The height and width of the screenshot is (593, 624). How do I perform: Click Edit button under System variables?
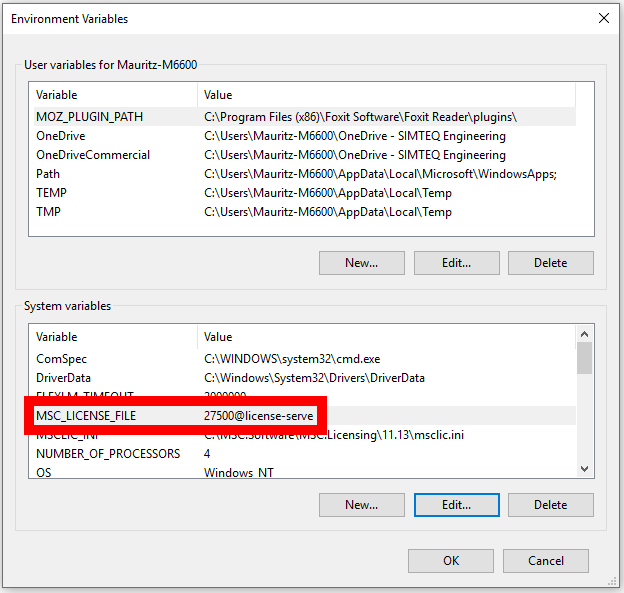click(456, 505)
